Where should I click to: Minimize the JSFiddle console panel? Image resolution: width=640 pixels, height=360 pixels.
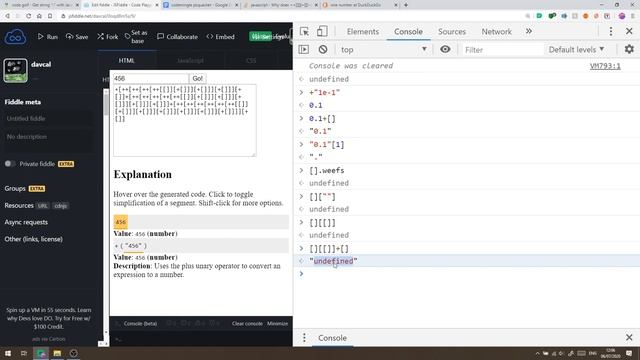pyautogui.click(x=278, y=323)
